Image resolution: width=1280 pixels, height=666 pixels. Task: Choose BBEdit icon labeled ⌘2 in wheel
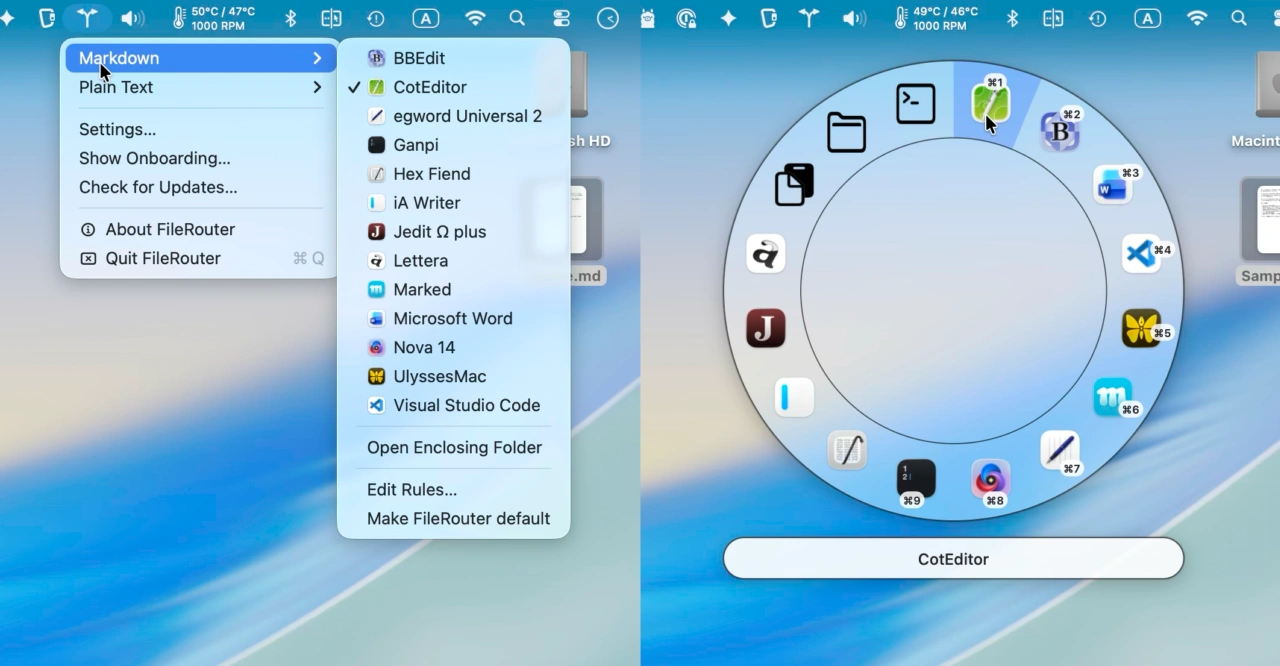pos(1060,131)
